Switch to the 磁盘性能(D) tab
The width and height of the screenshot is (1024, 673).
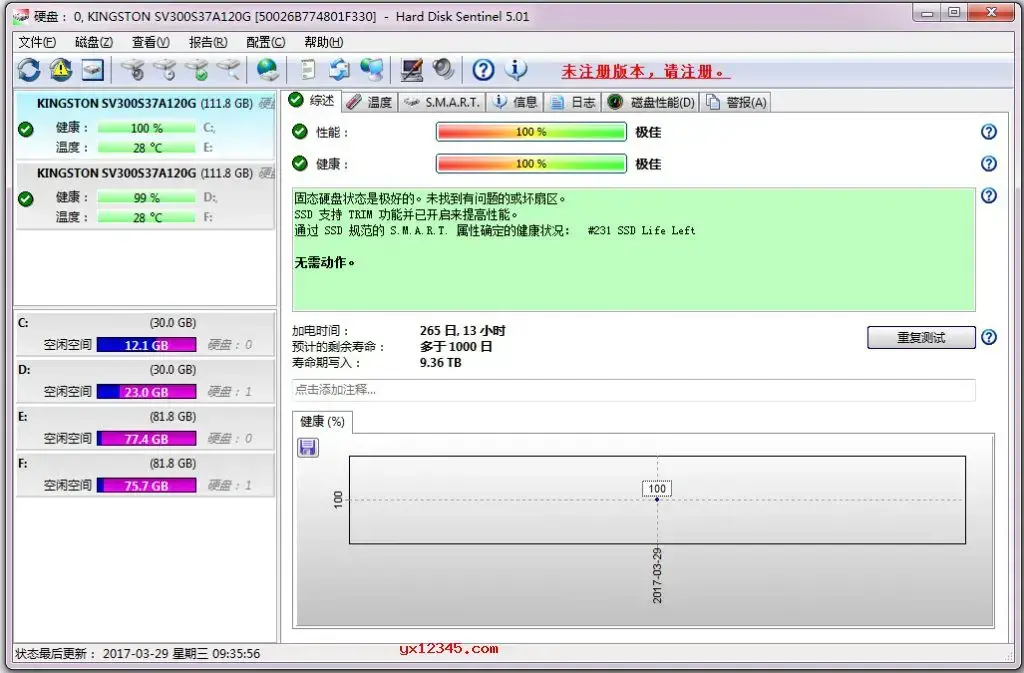(x=651, y=102)
